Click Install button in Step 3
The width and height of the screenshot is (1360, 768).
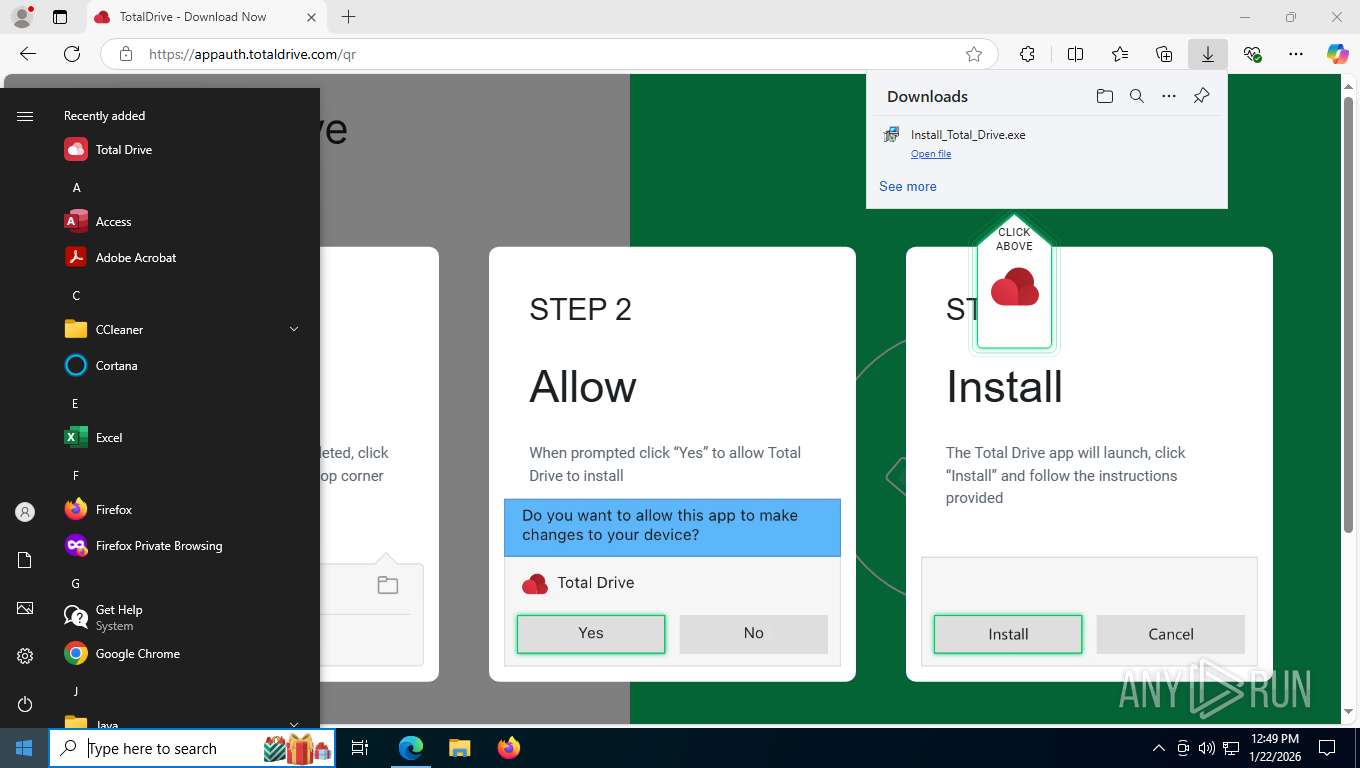1008,634
